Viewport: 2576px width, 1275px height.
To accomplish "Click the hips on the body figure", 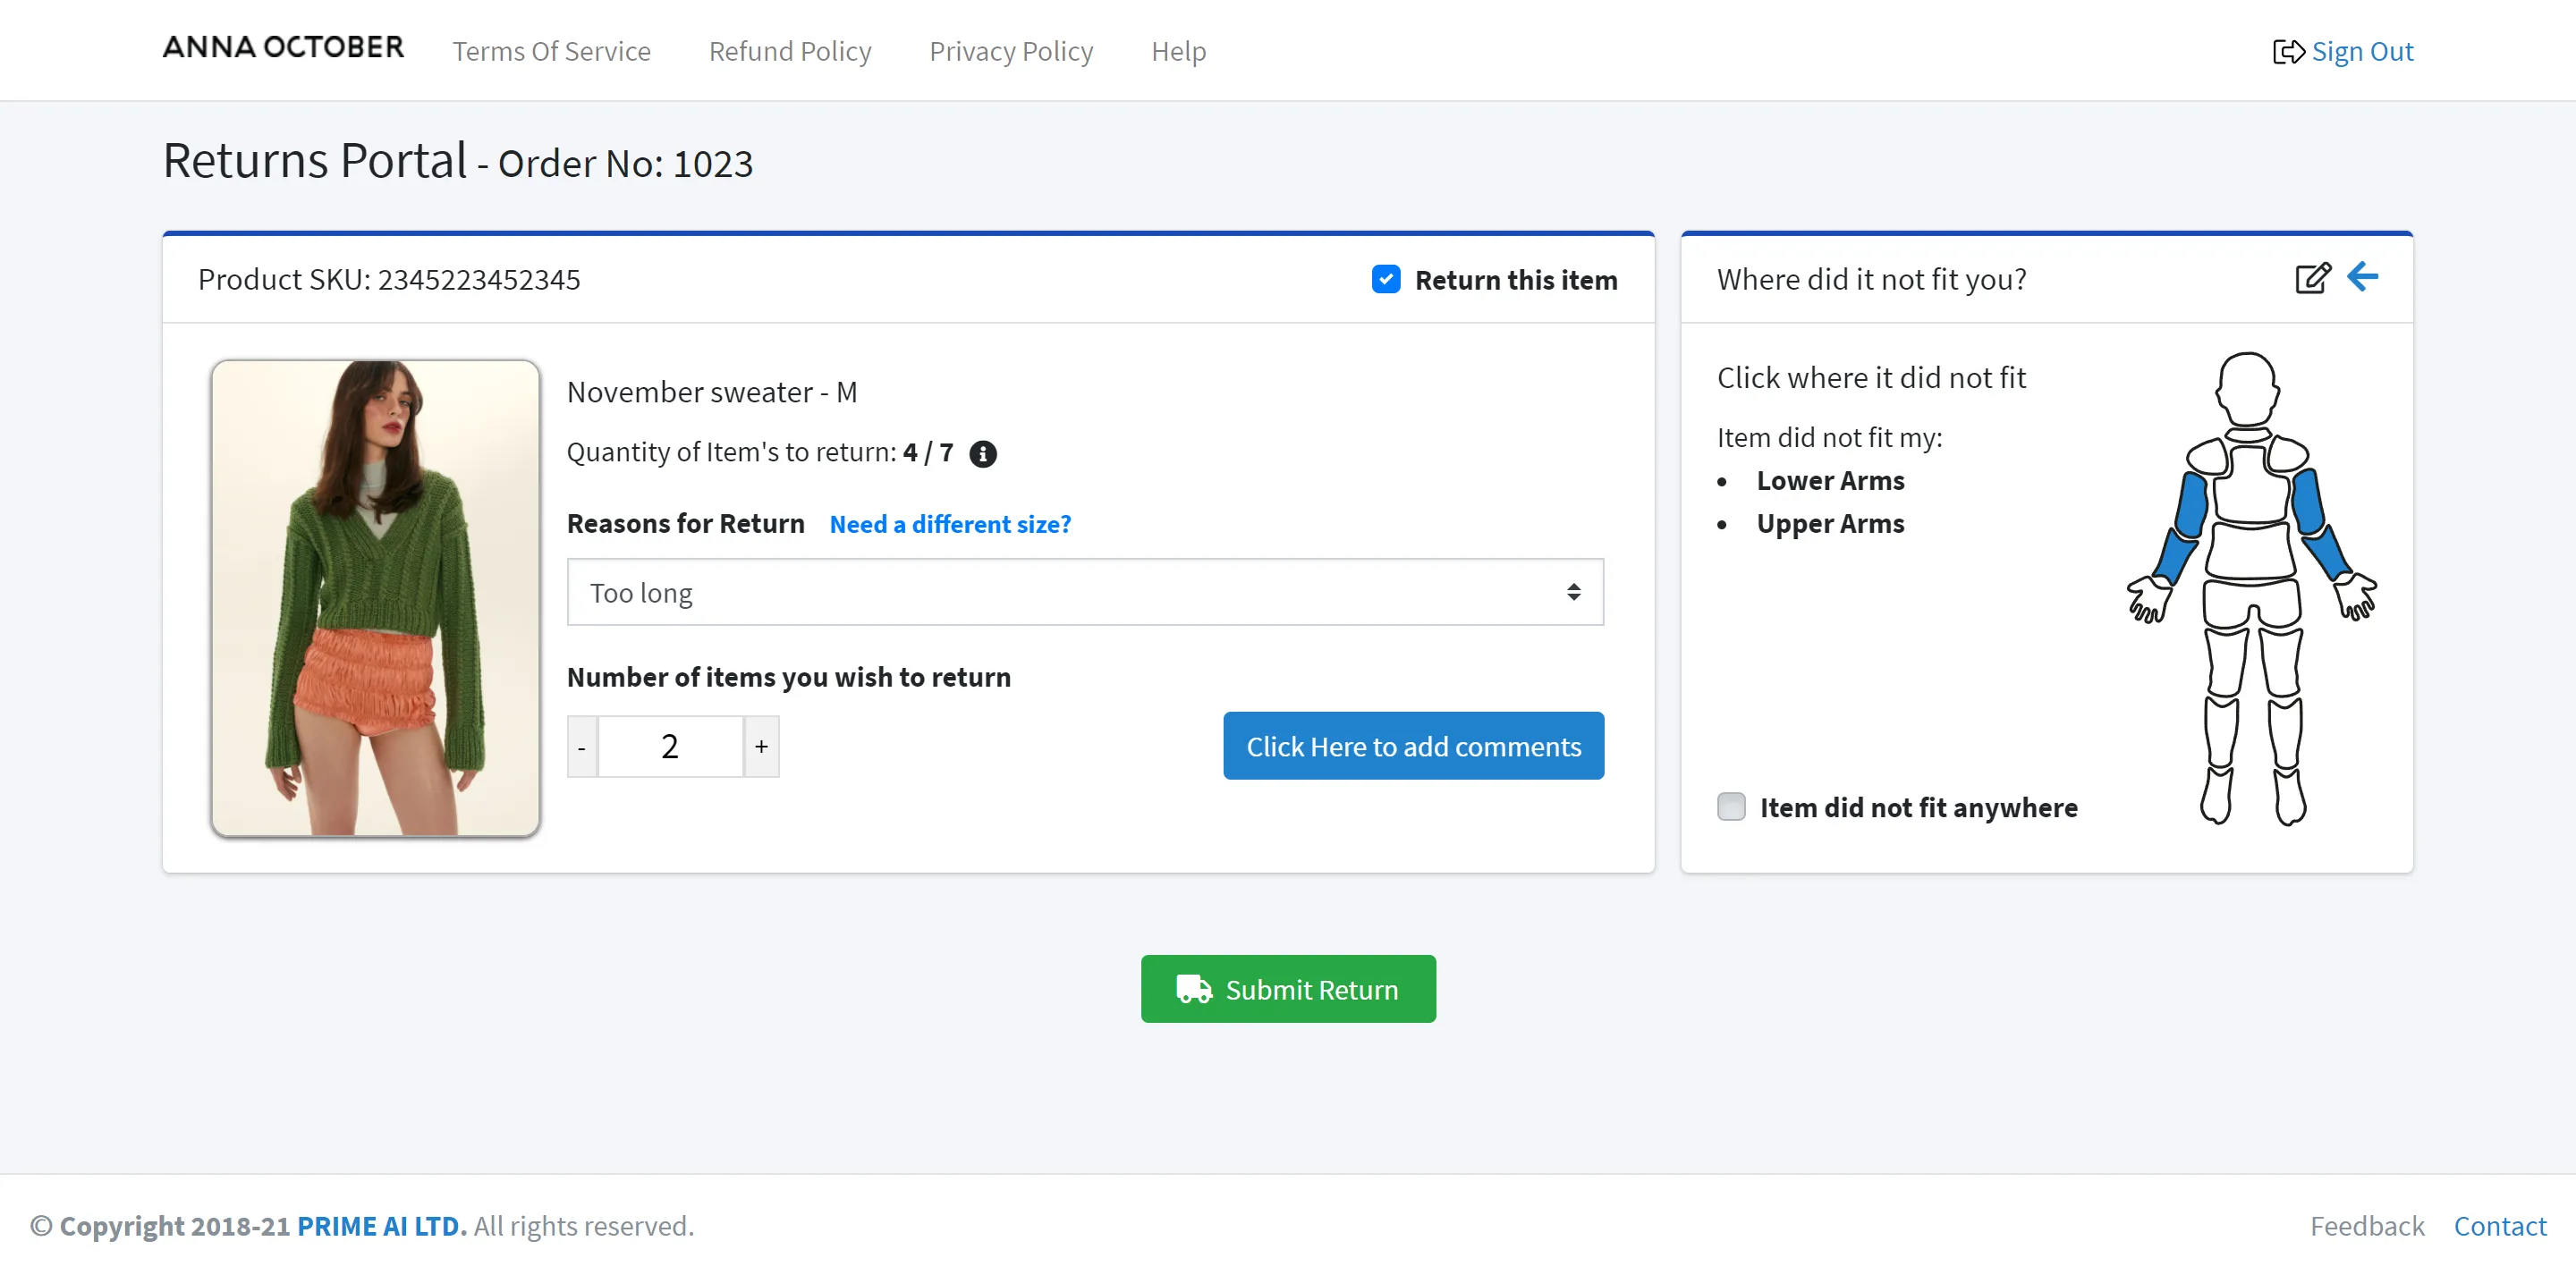I will pyautogui.click(x=2251, y=604).
